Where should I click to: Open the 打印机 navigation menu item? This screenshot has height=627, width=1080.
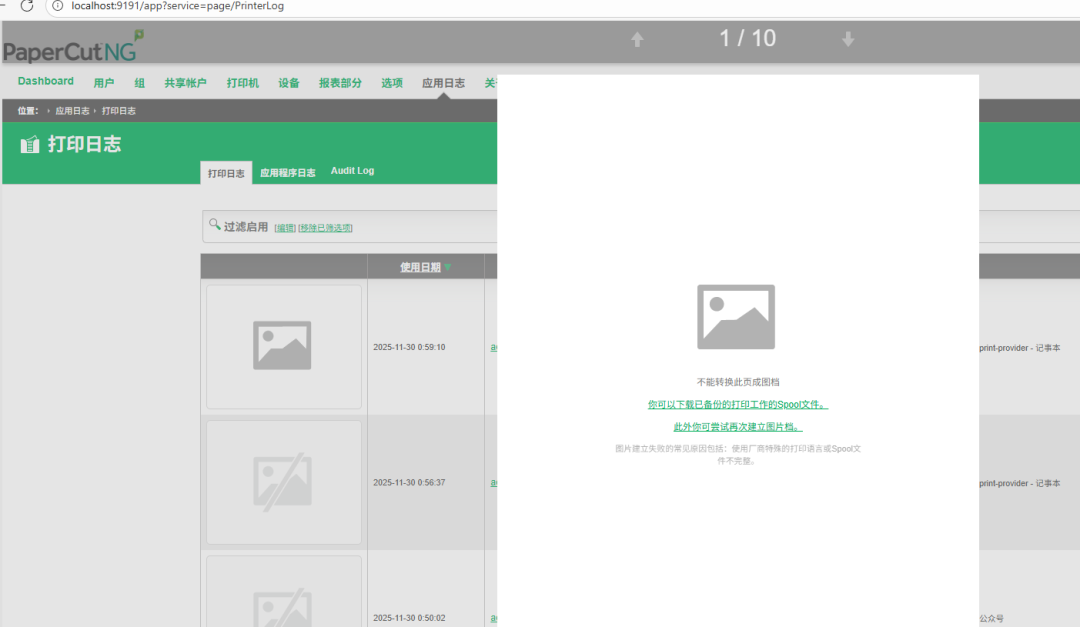click(243, 83)
